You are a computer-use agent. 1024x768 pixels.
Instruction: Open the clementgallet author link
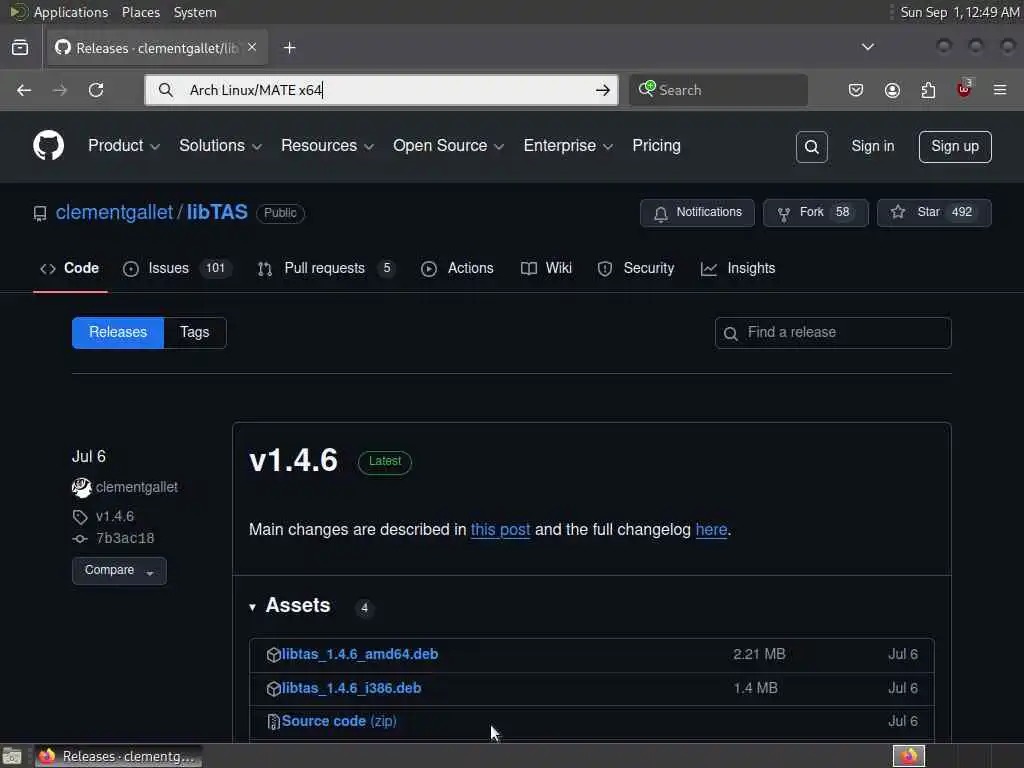(x=136, y=488)
